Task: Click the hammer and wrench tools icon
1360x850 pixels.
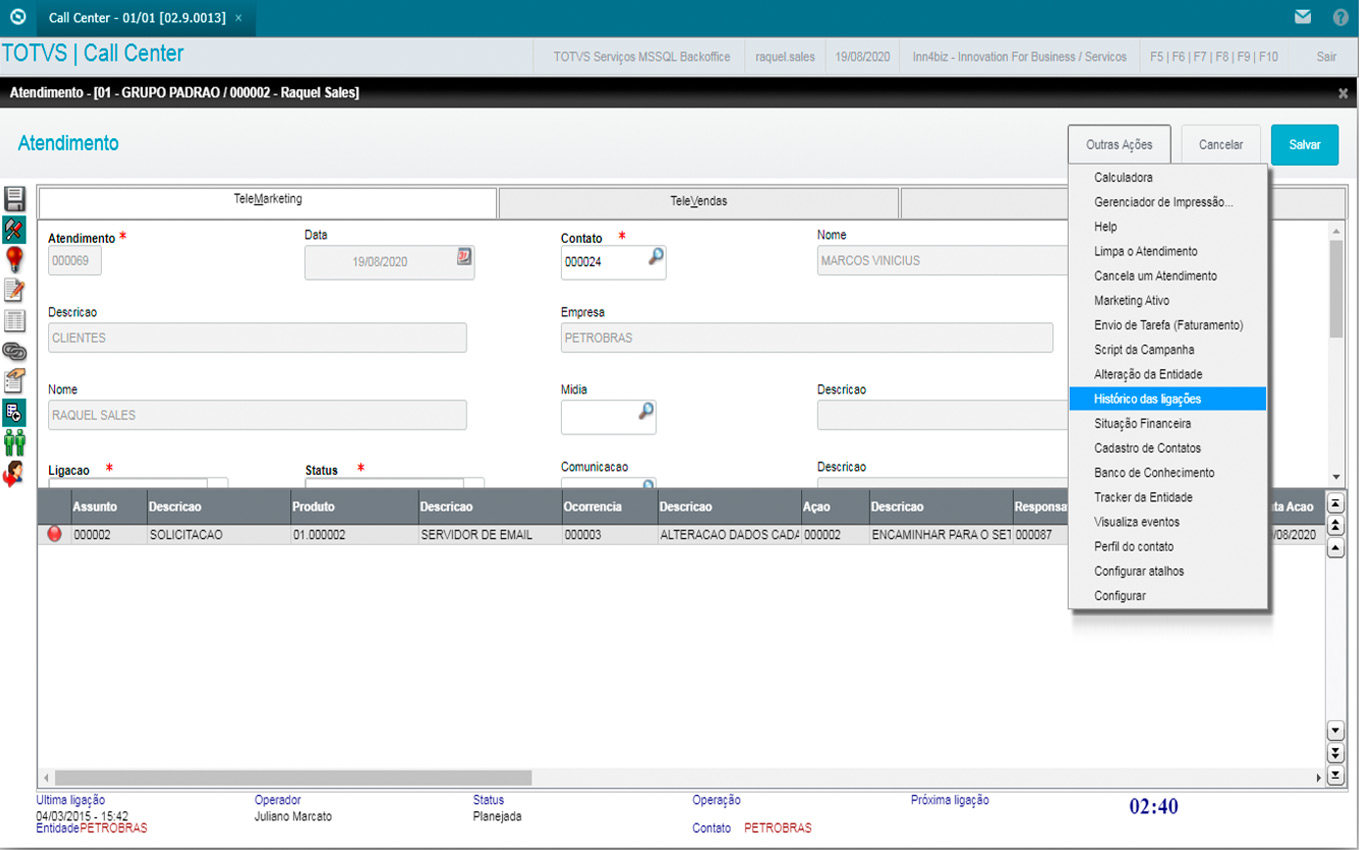Action: 15,230
